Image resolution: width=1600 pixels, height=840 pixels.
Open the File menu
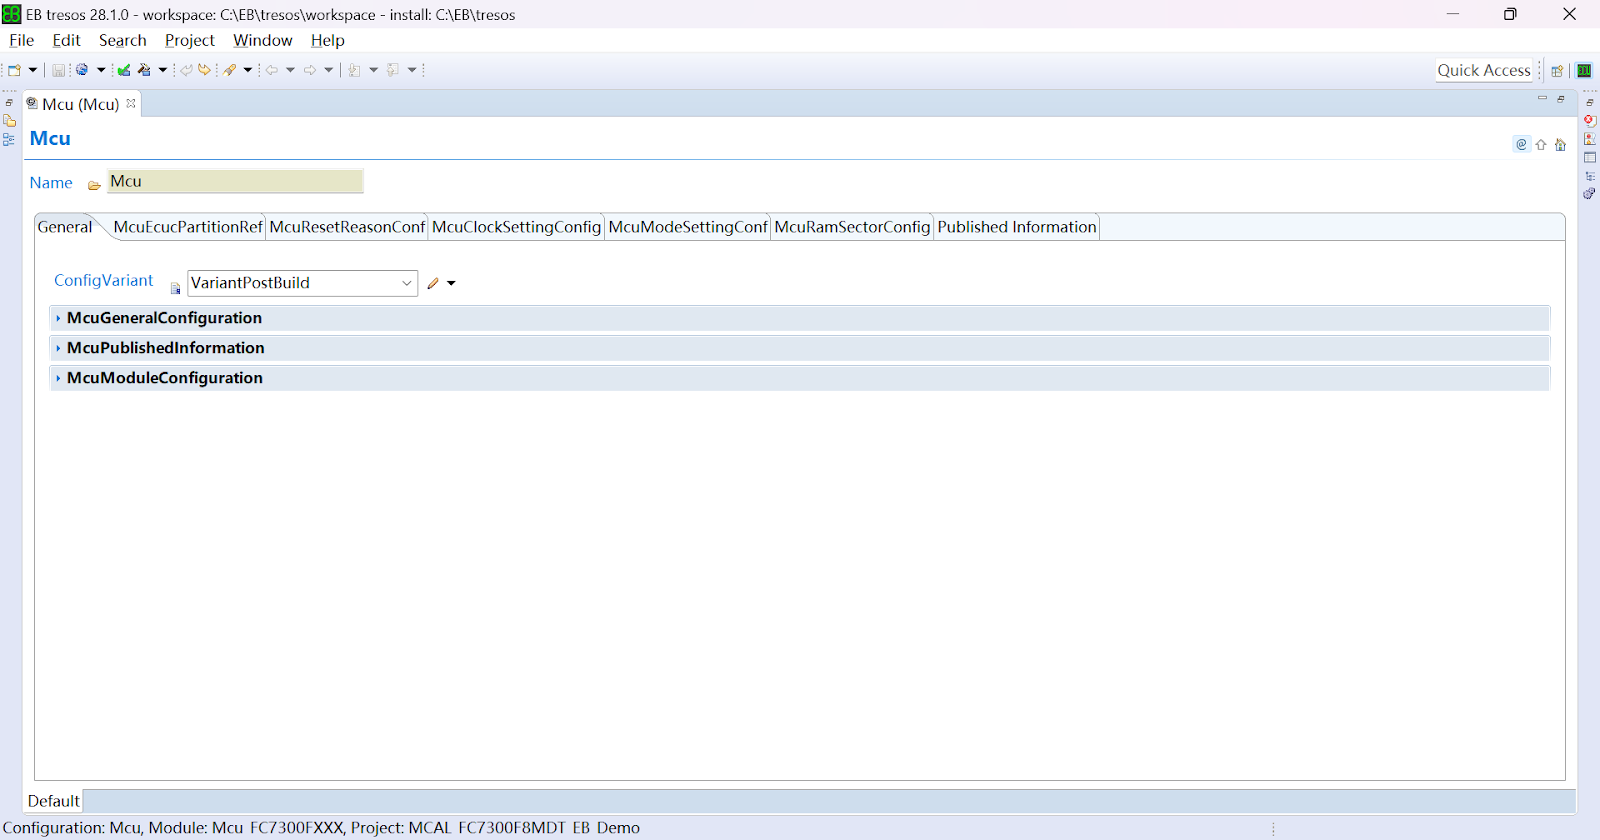[x=21, y=40]
